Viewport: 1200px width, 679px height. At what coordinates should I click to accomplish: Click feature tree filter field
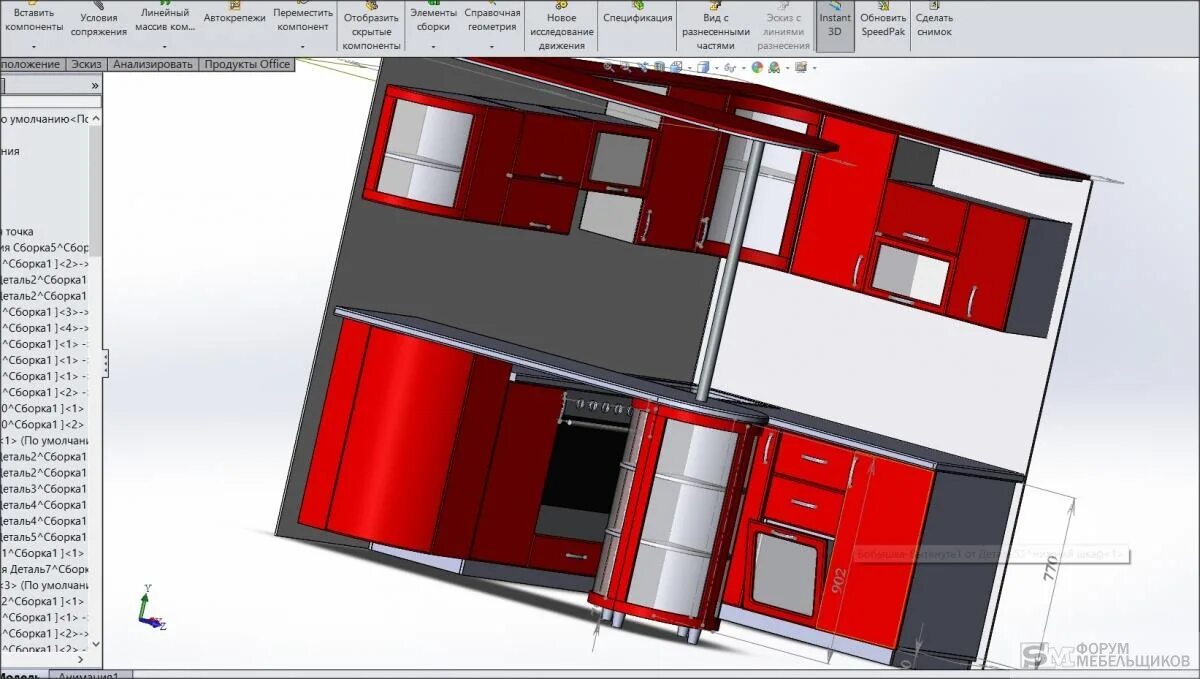50,101
